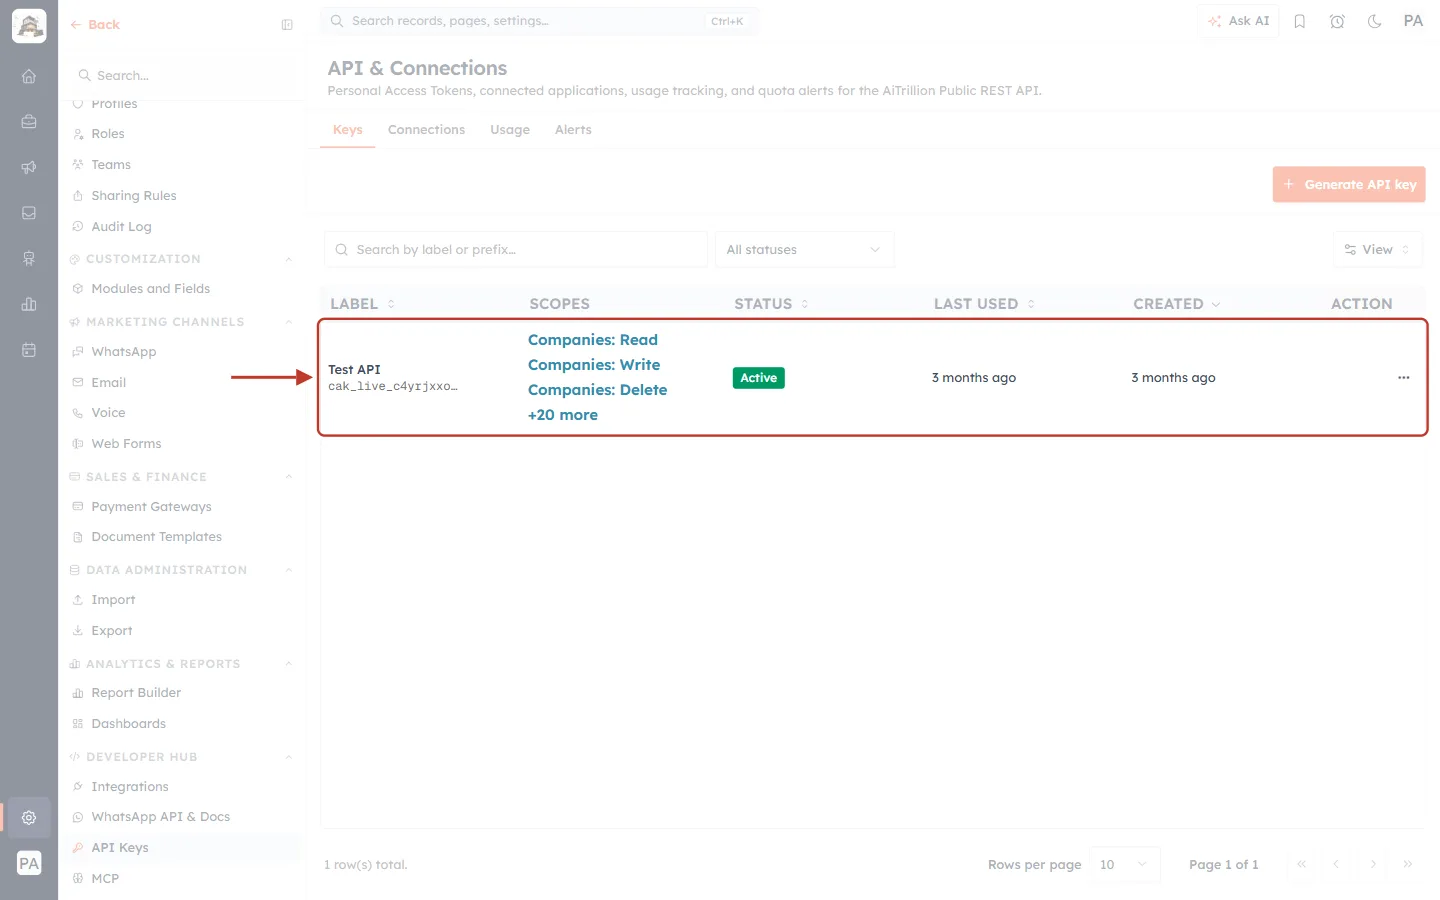Collapse sidebar panel icon next to Back
The width and height of the screenshot is (1440, 900).
(287, 25)
